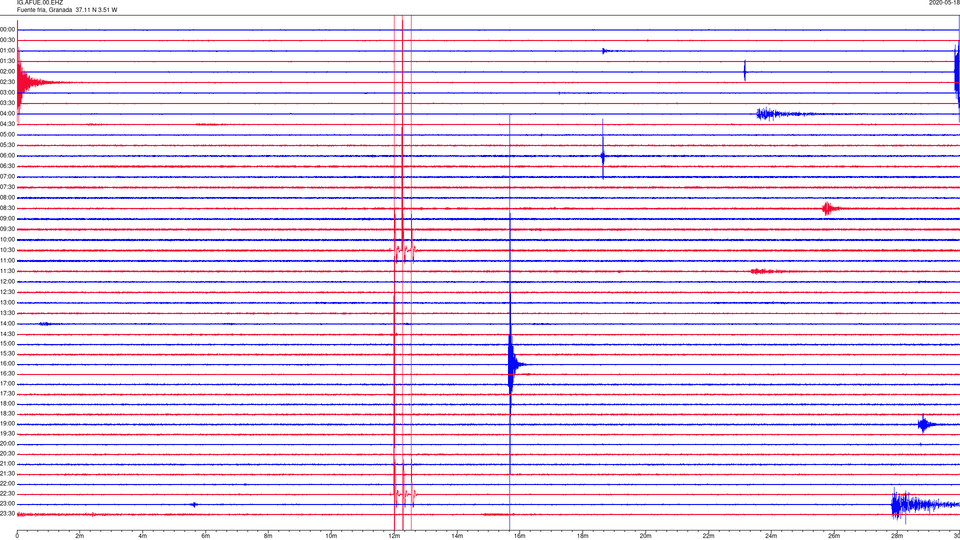
Task: Select the 01:00 trace time label
Action: click(x=8, y=51)
